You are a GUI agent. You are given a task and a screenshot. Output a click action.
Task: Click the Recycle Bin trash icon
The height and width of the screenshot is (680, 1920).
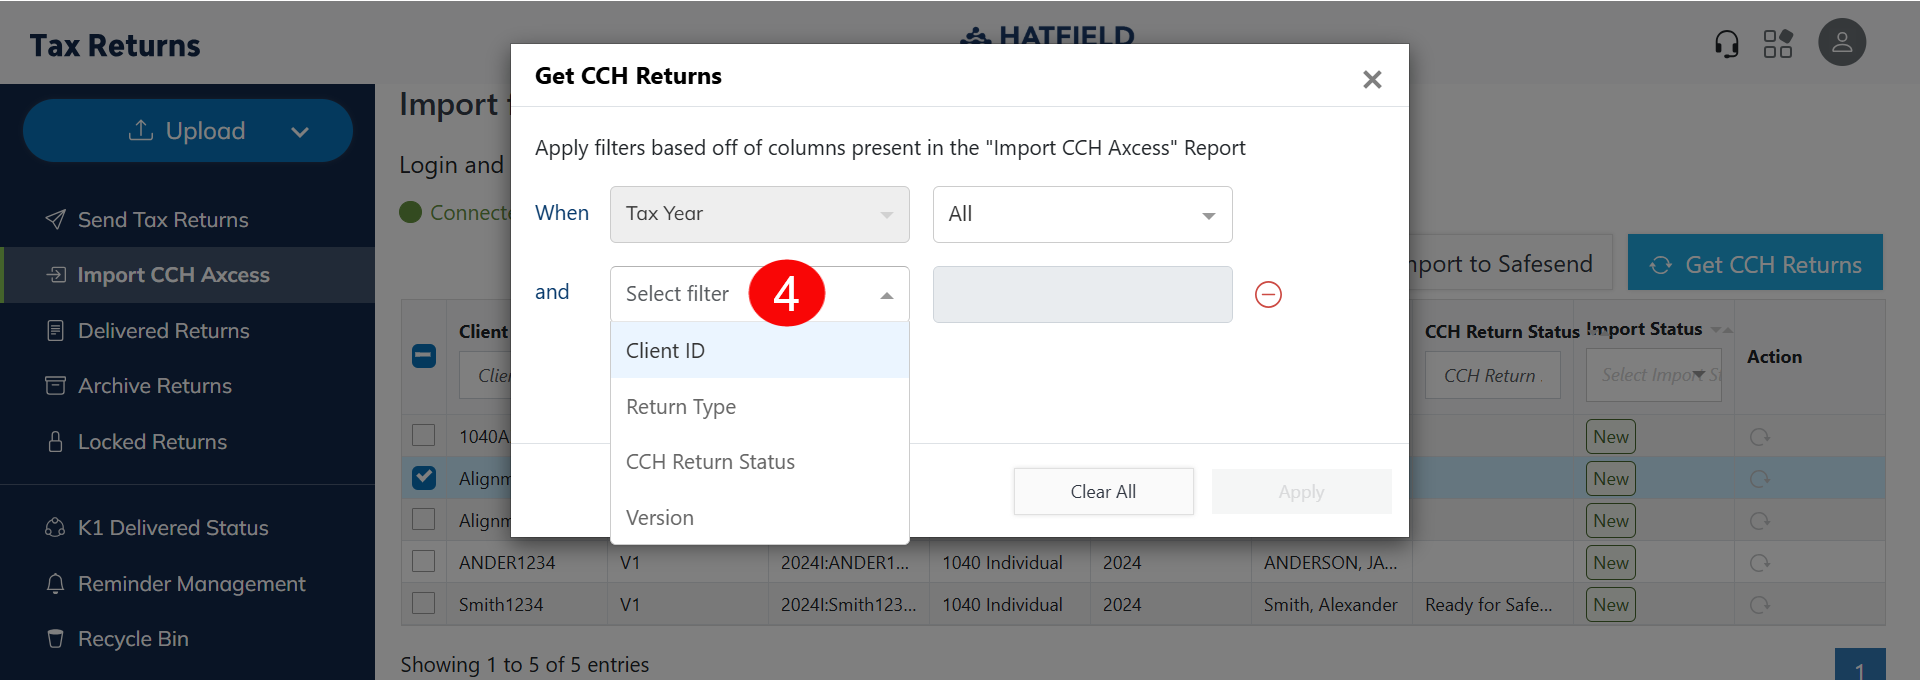(x=56, y=638)
